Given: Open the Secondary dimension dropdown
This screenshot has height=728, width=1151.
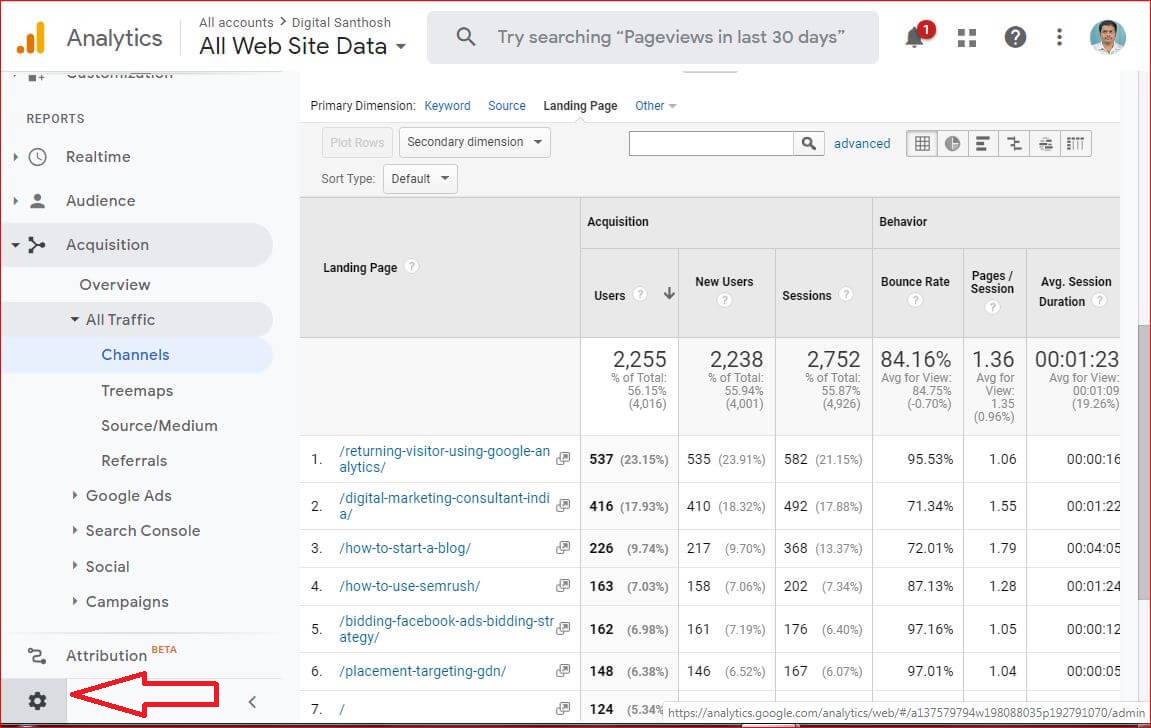Looking at the screenshot, I should [475, 142].
